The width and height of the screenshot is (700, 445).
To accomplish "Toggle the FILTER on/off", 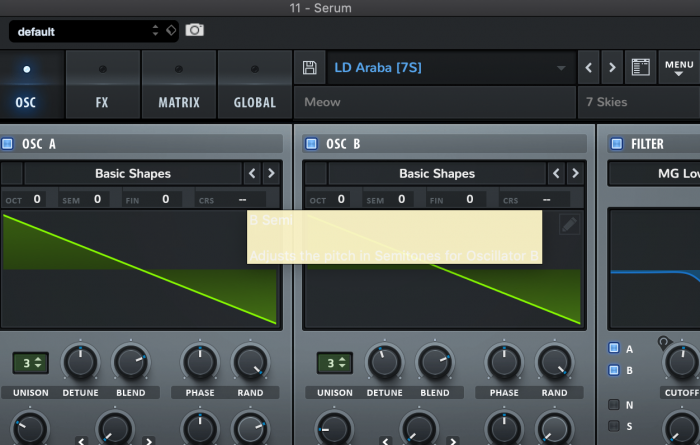I will point(617,144).
